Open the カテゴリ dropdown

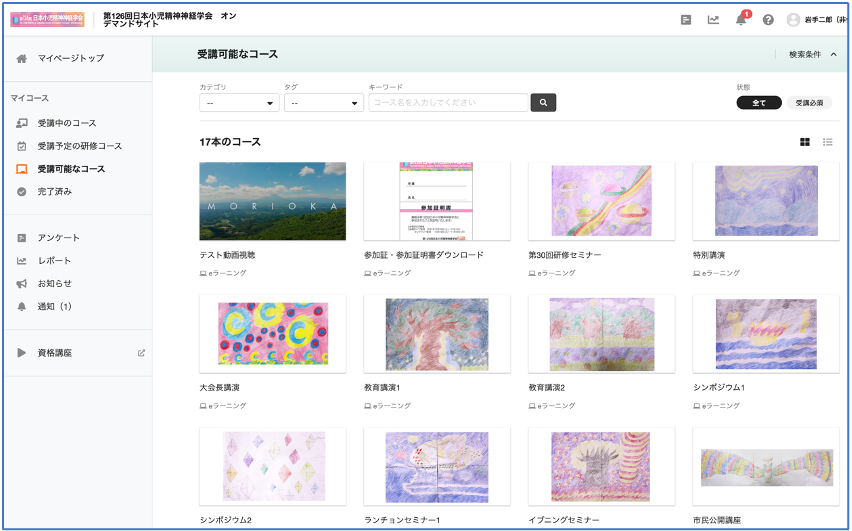(x=239, y=103)
